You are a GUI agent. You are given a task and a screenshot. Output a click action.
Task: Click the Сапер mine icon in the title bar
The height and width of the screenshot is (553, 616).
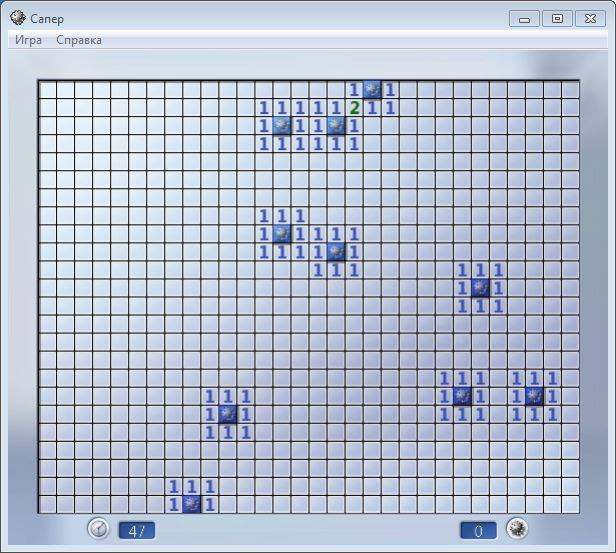tap(18, 18)
